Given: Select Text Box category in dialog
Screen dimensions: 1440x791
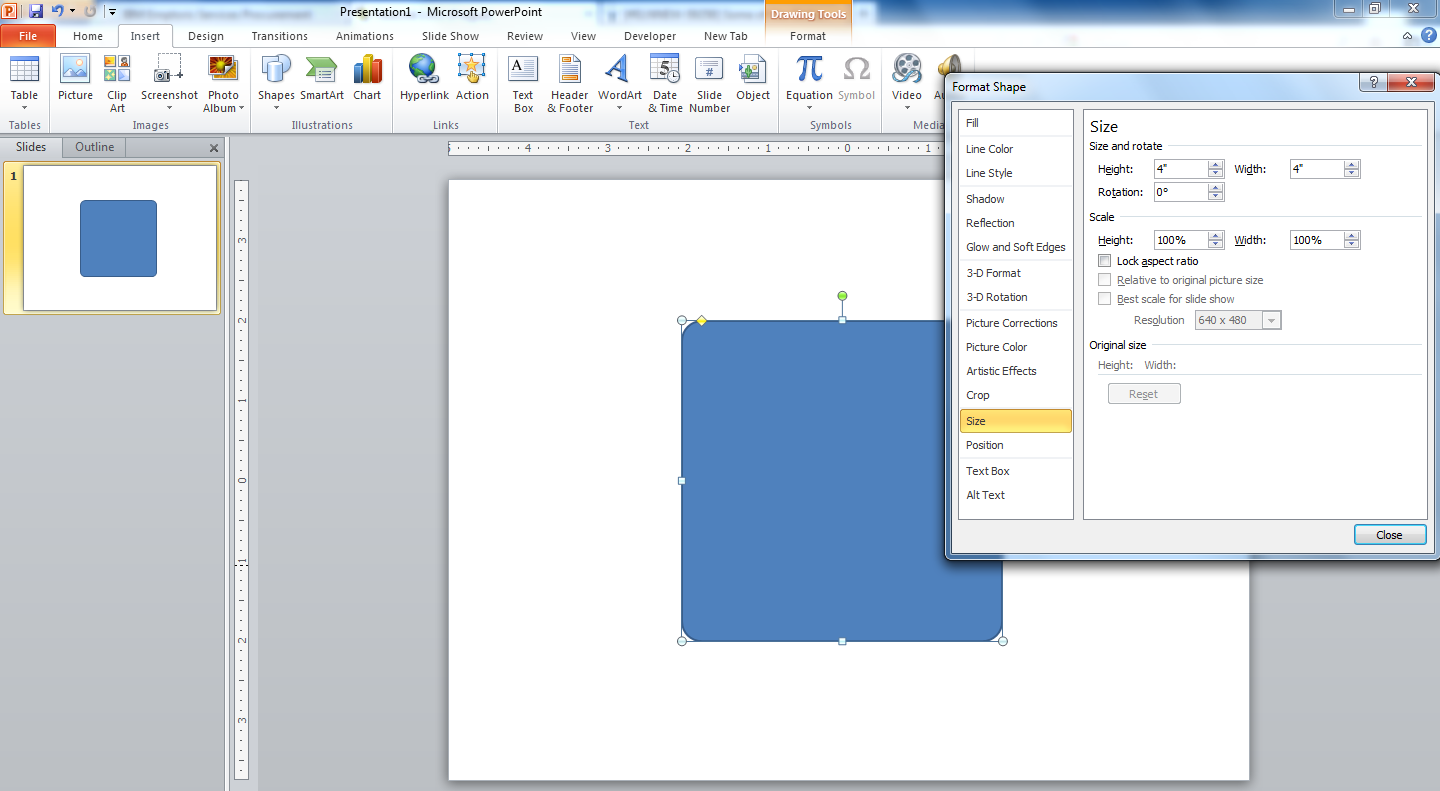Looking at the screenshot, I should (1015, 471).
